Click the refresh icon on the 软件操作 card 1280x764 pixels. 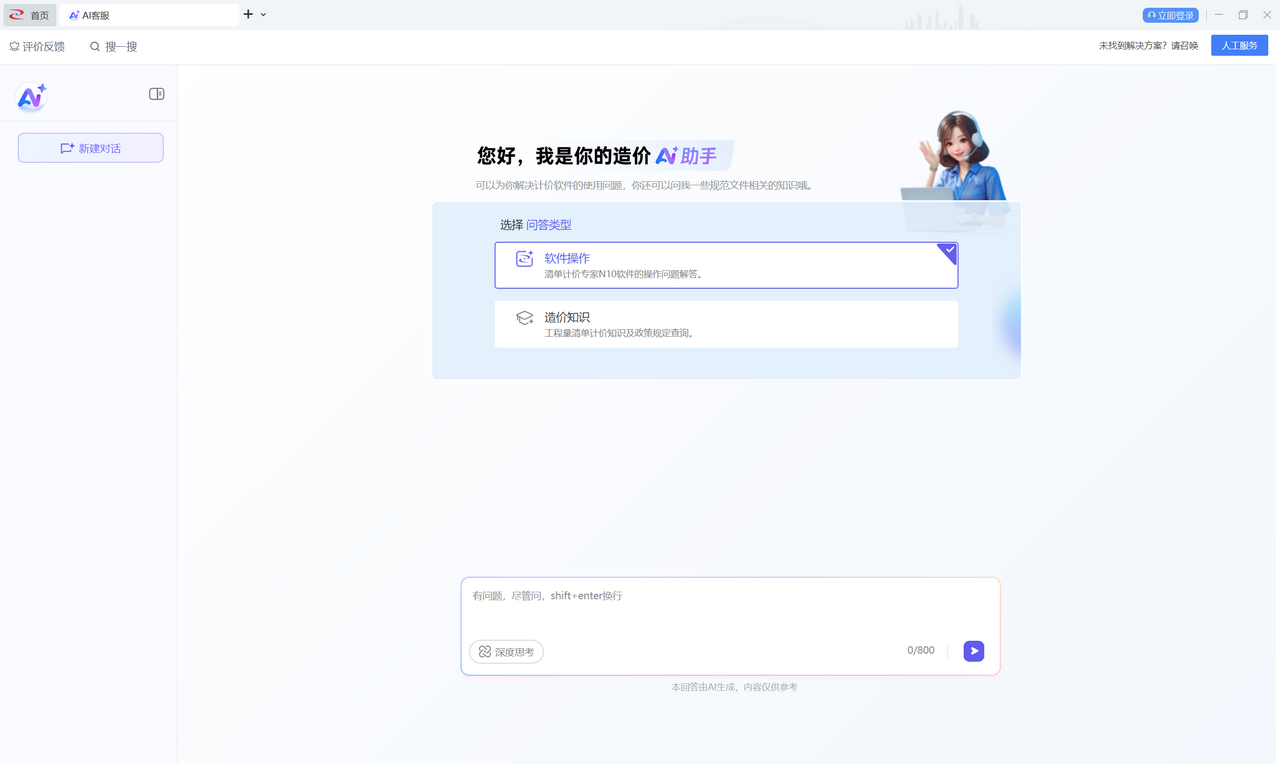point(524,257)
